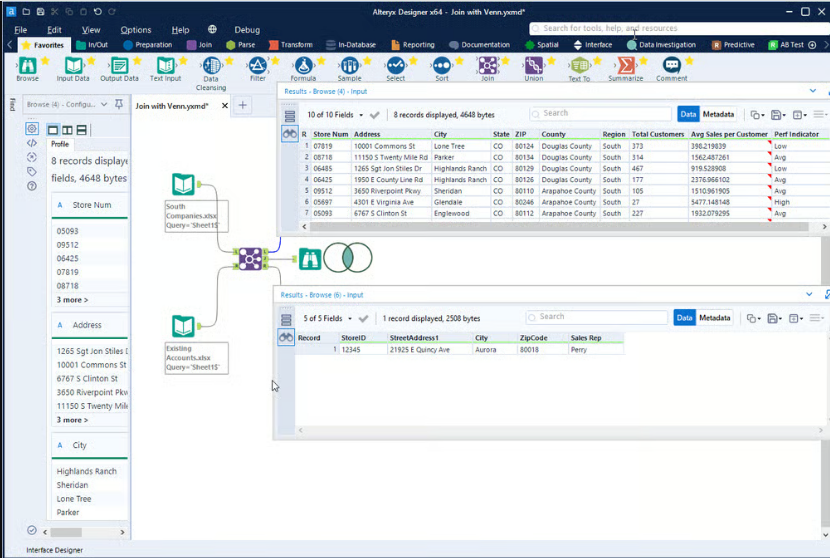
Task: Click the Profile tab in Browse panel
Action: click(x=60, y=144)
